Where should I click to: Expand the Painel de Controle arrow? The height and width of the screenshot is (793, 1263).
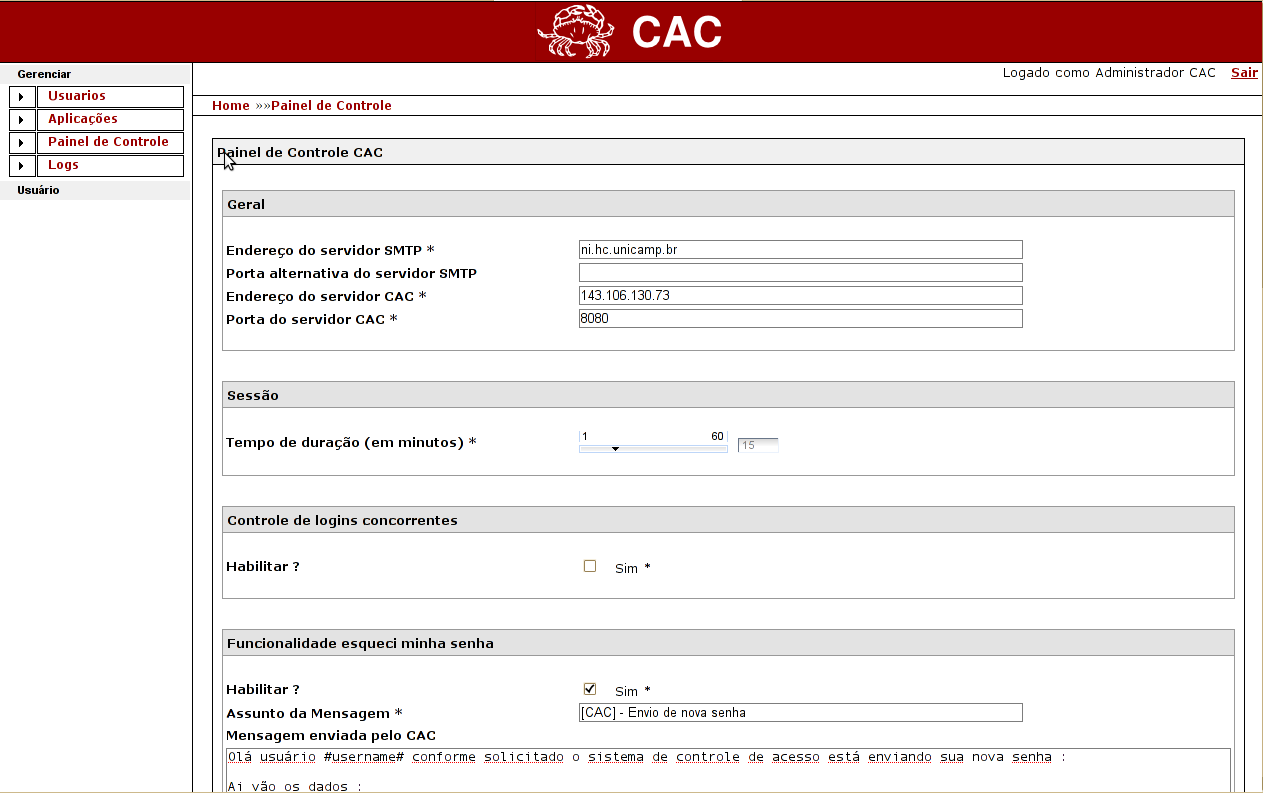21,143
